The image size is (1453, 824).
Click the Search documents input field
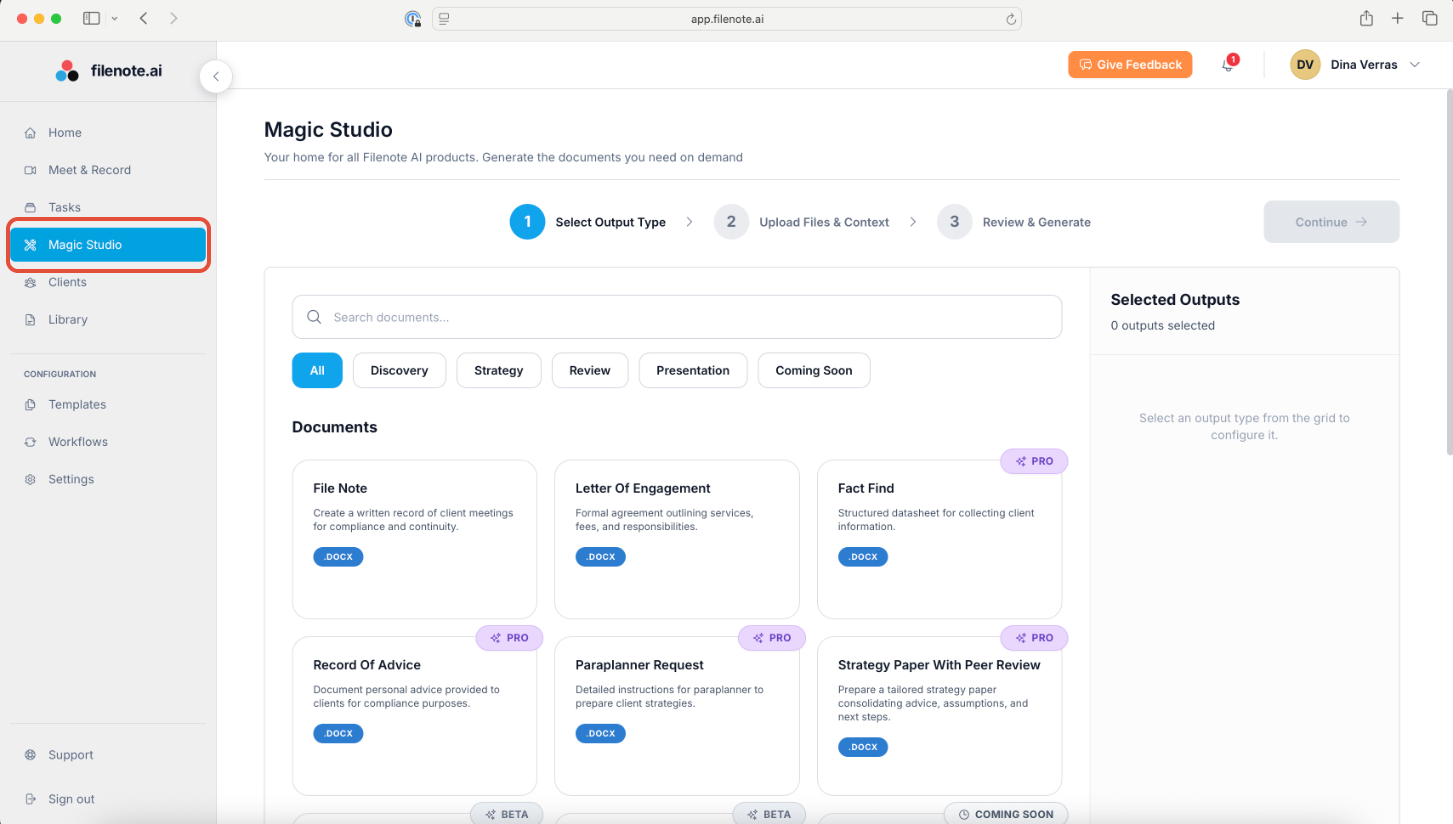point(677,317)
